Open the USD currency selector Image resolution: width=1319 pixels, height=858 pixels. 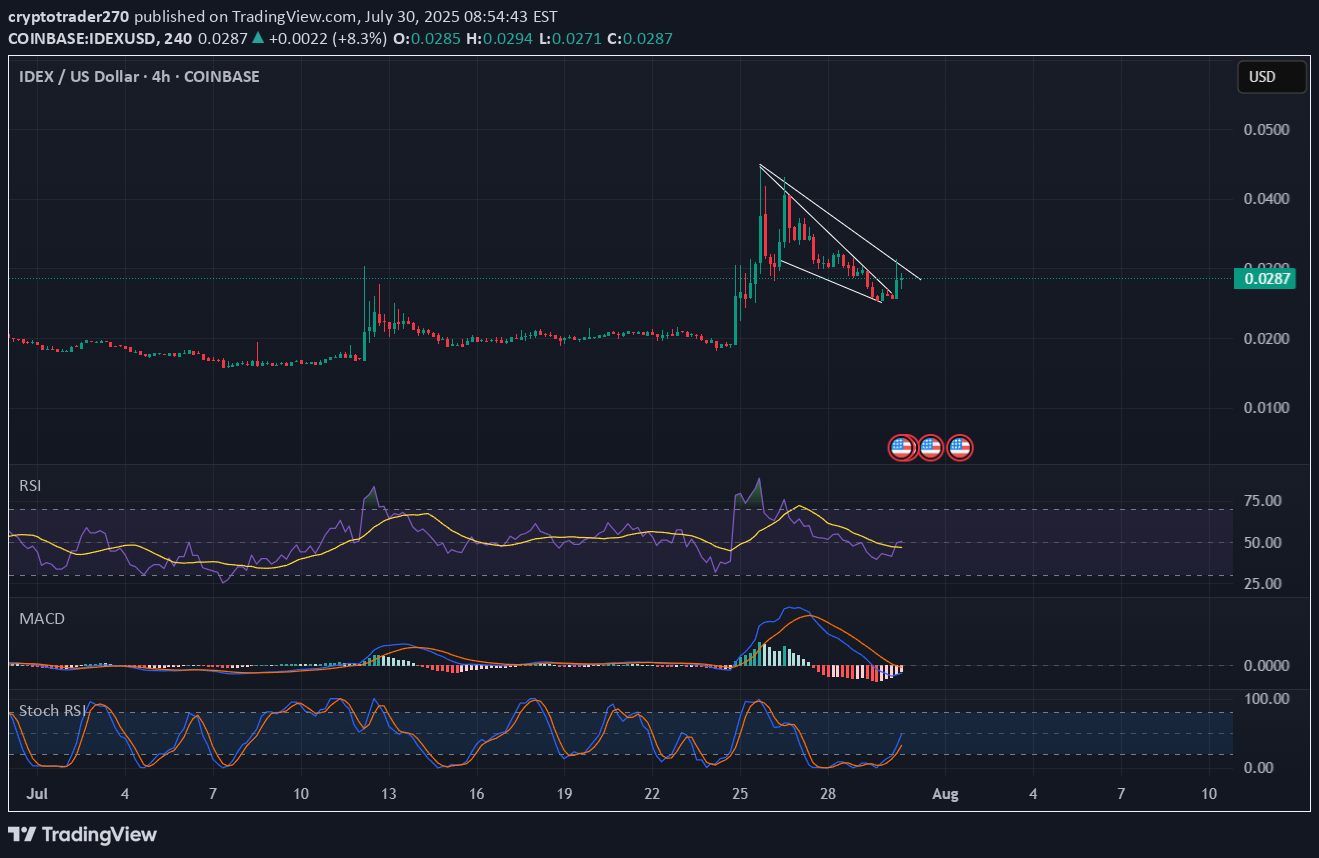pos(1272,77)
